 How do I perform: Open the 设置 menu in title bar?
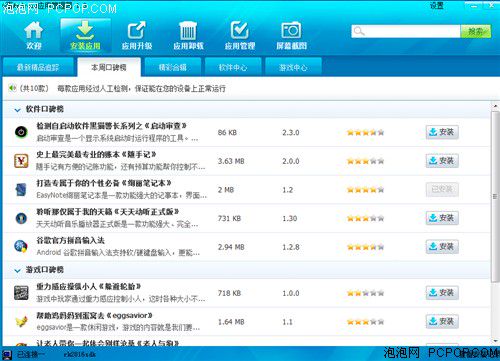click(436, 6)
